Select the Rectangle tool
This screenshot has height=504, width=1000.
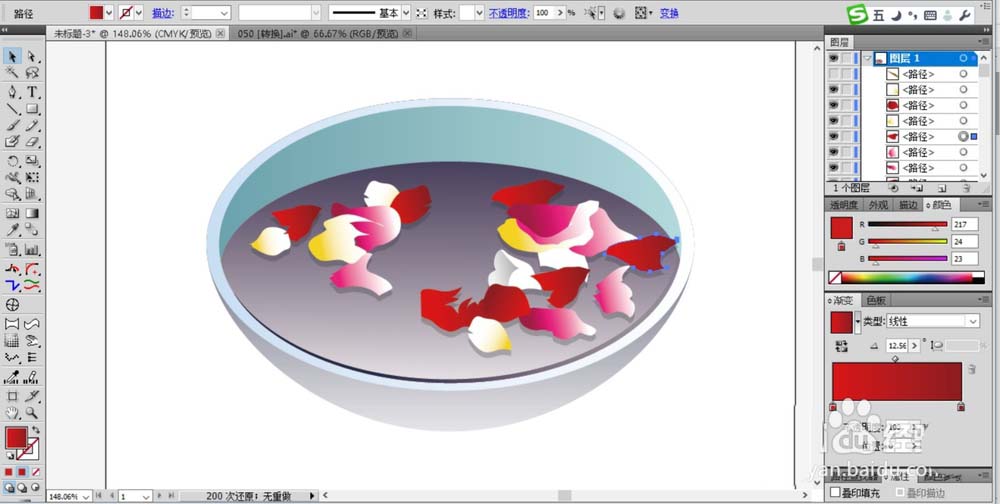[x=32, y=109]
